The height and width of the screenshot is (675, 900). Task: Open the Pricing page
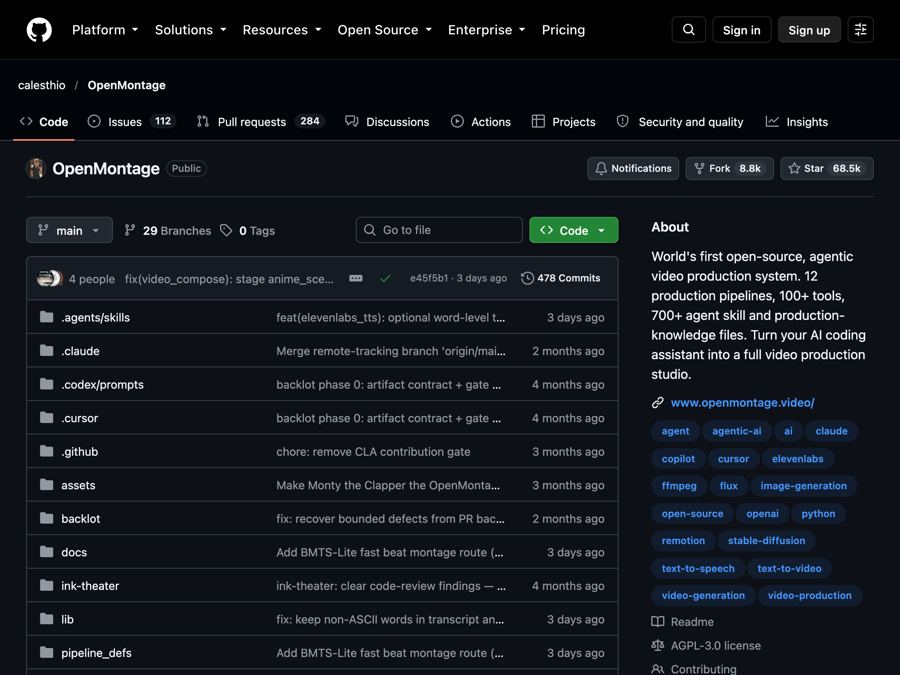563,30
